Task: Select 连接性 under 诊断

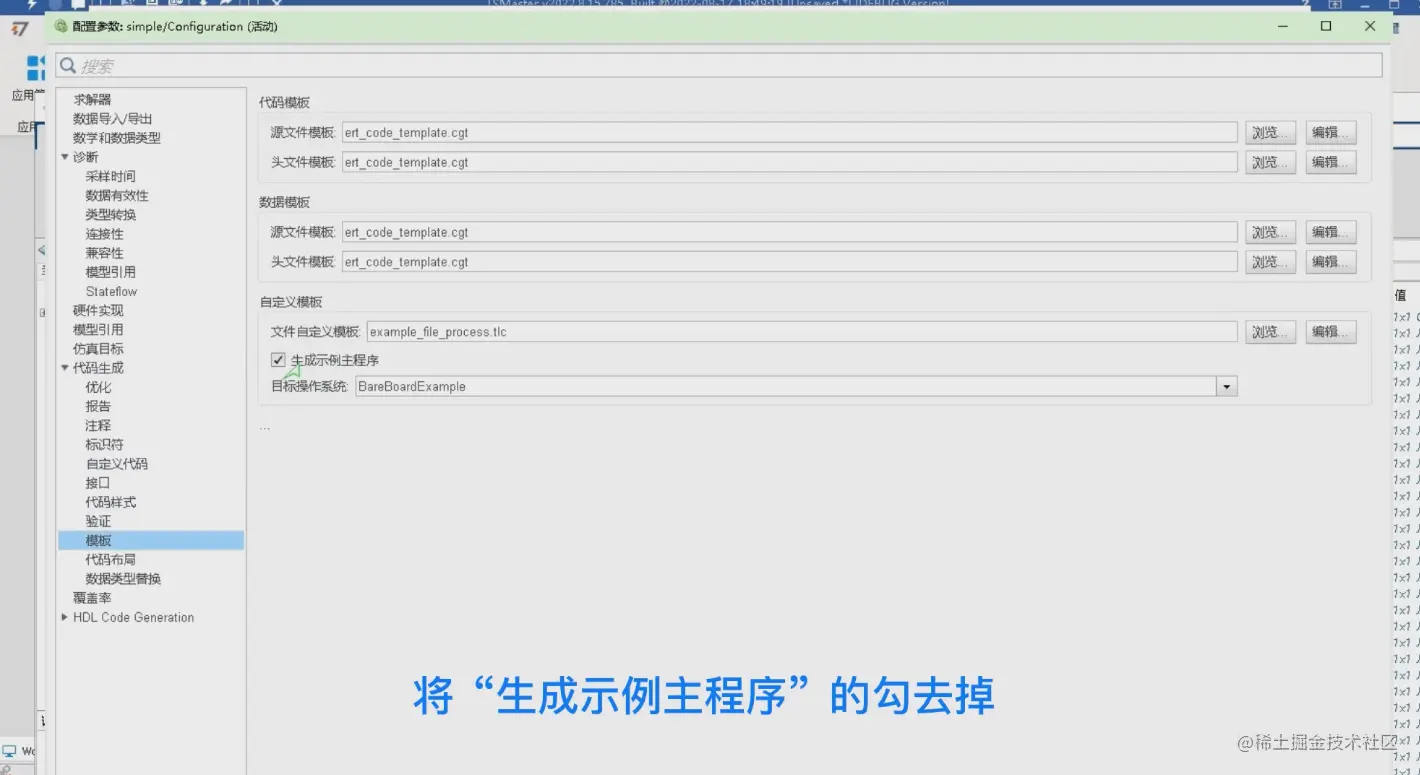Action: pyautogui.click(x=104, y=233)
